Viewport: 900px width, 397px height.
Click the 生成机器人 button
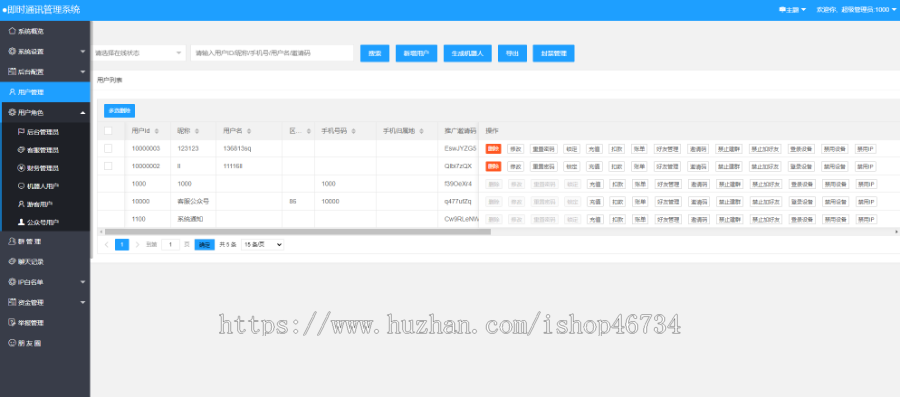pos(467,53)
